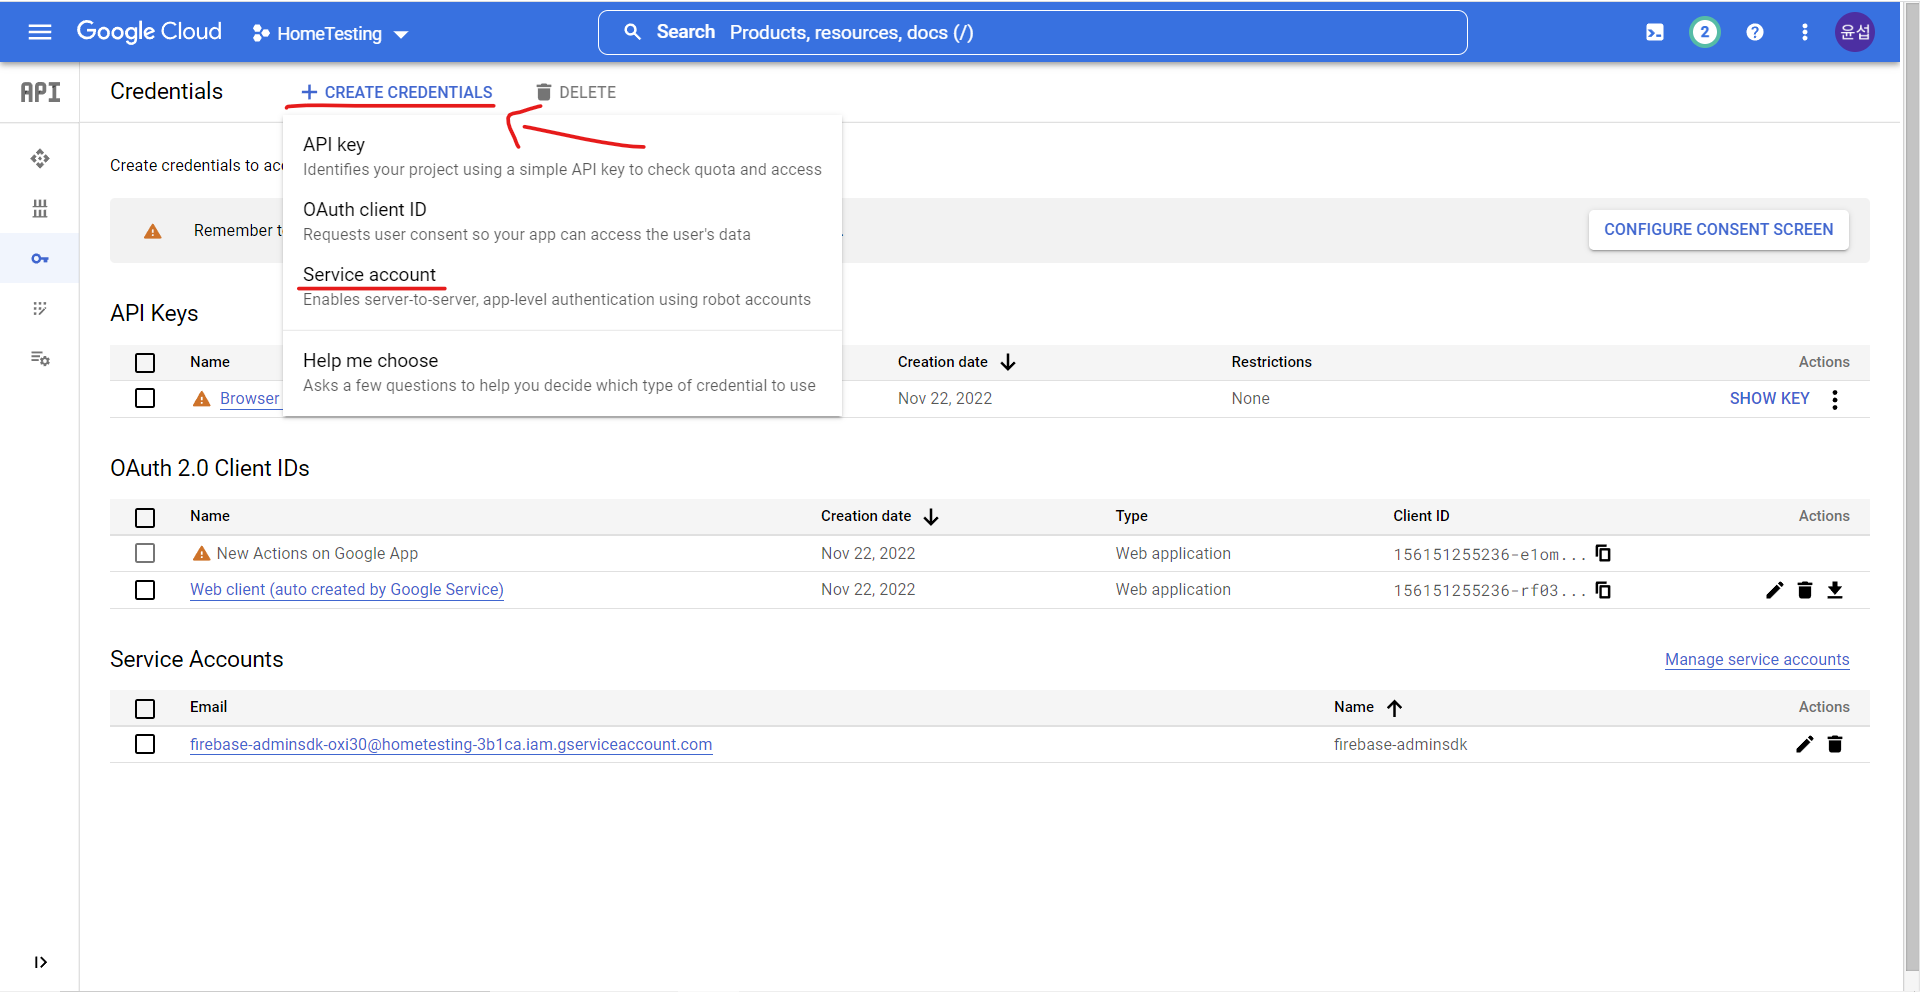Screen dimensions: 1920x992
Task: Click the search bar input field
Action: click(1033, 32)
